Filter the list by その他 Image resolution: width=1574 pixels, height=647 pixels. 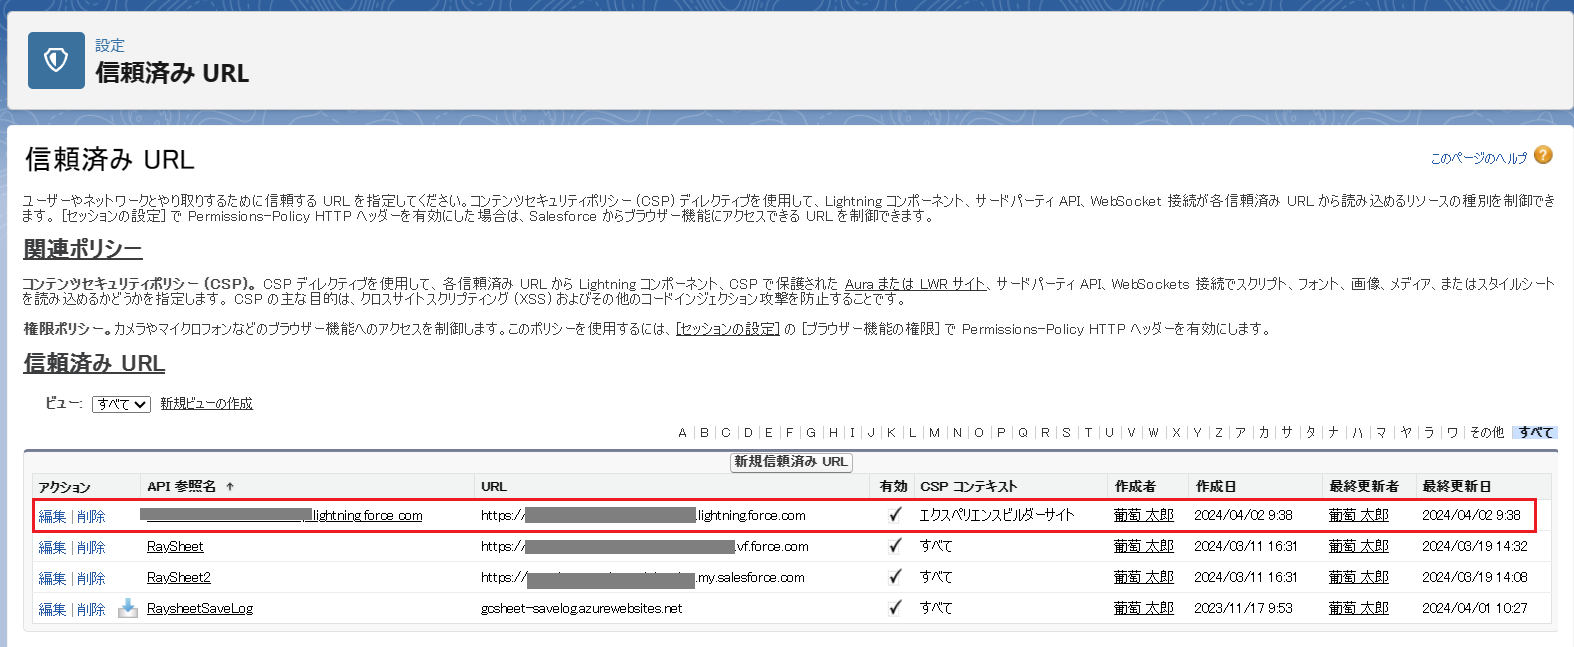1486,433
